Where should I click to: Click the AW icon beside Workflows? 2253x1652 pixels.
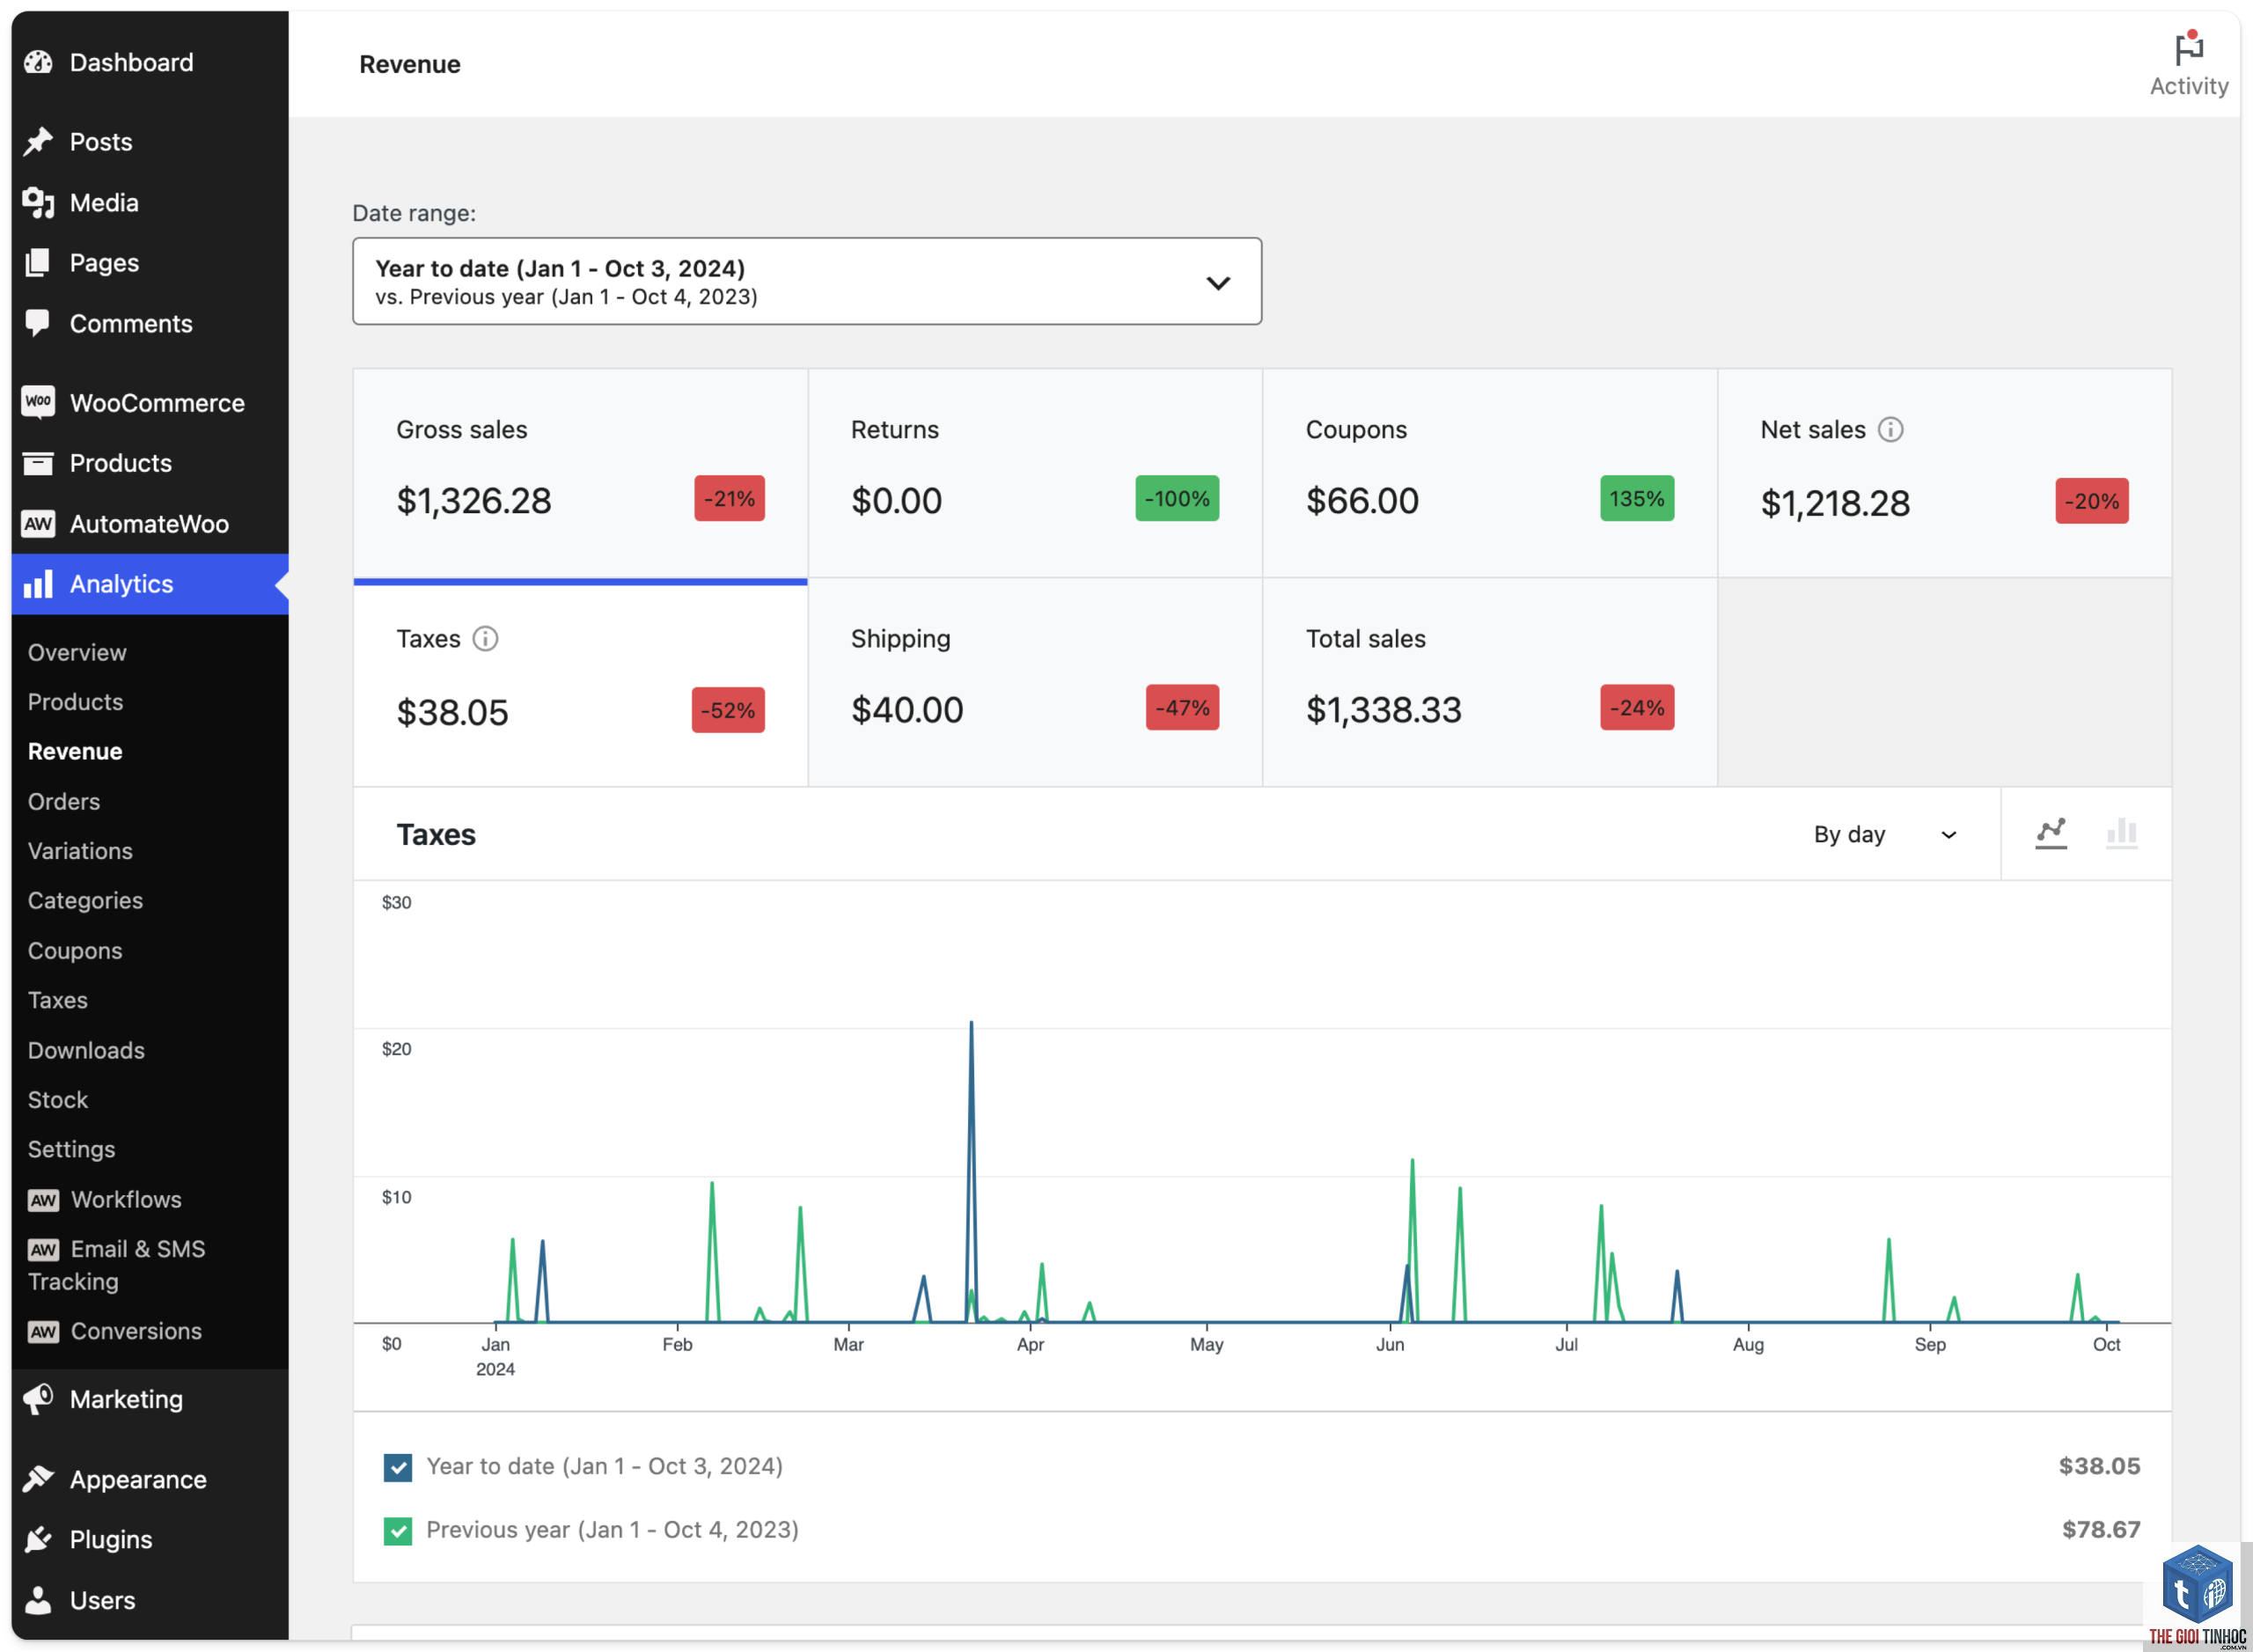click(43, 1200)
